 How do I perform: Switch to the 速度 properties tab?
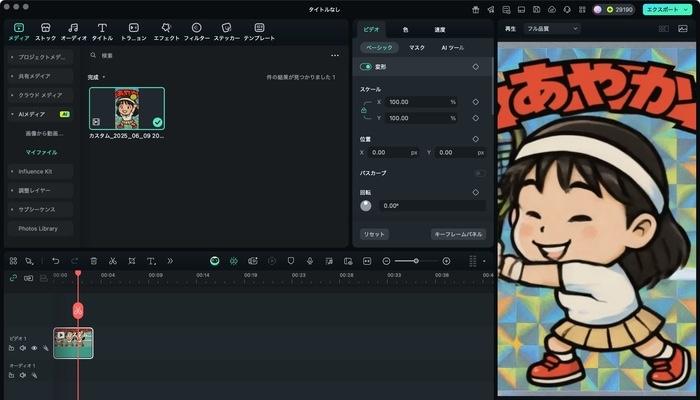[440, 29]
